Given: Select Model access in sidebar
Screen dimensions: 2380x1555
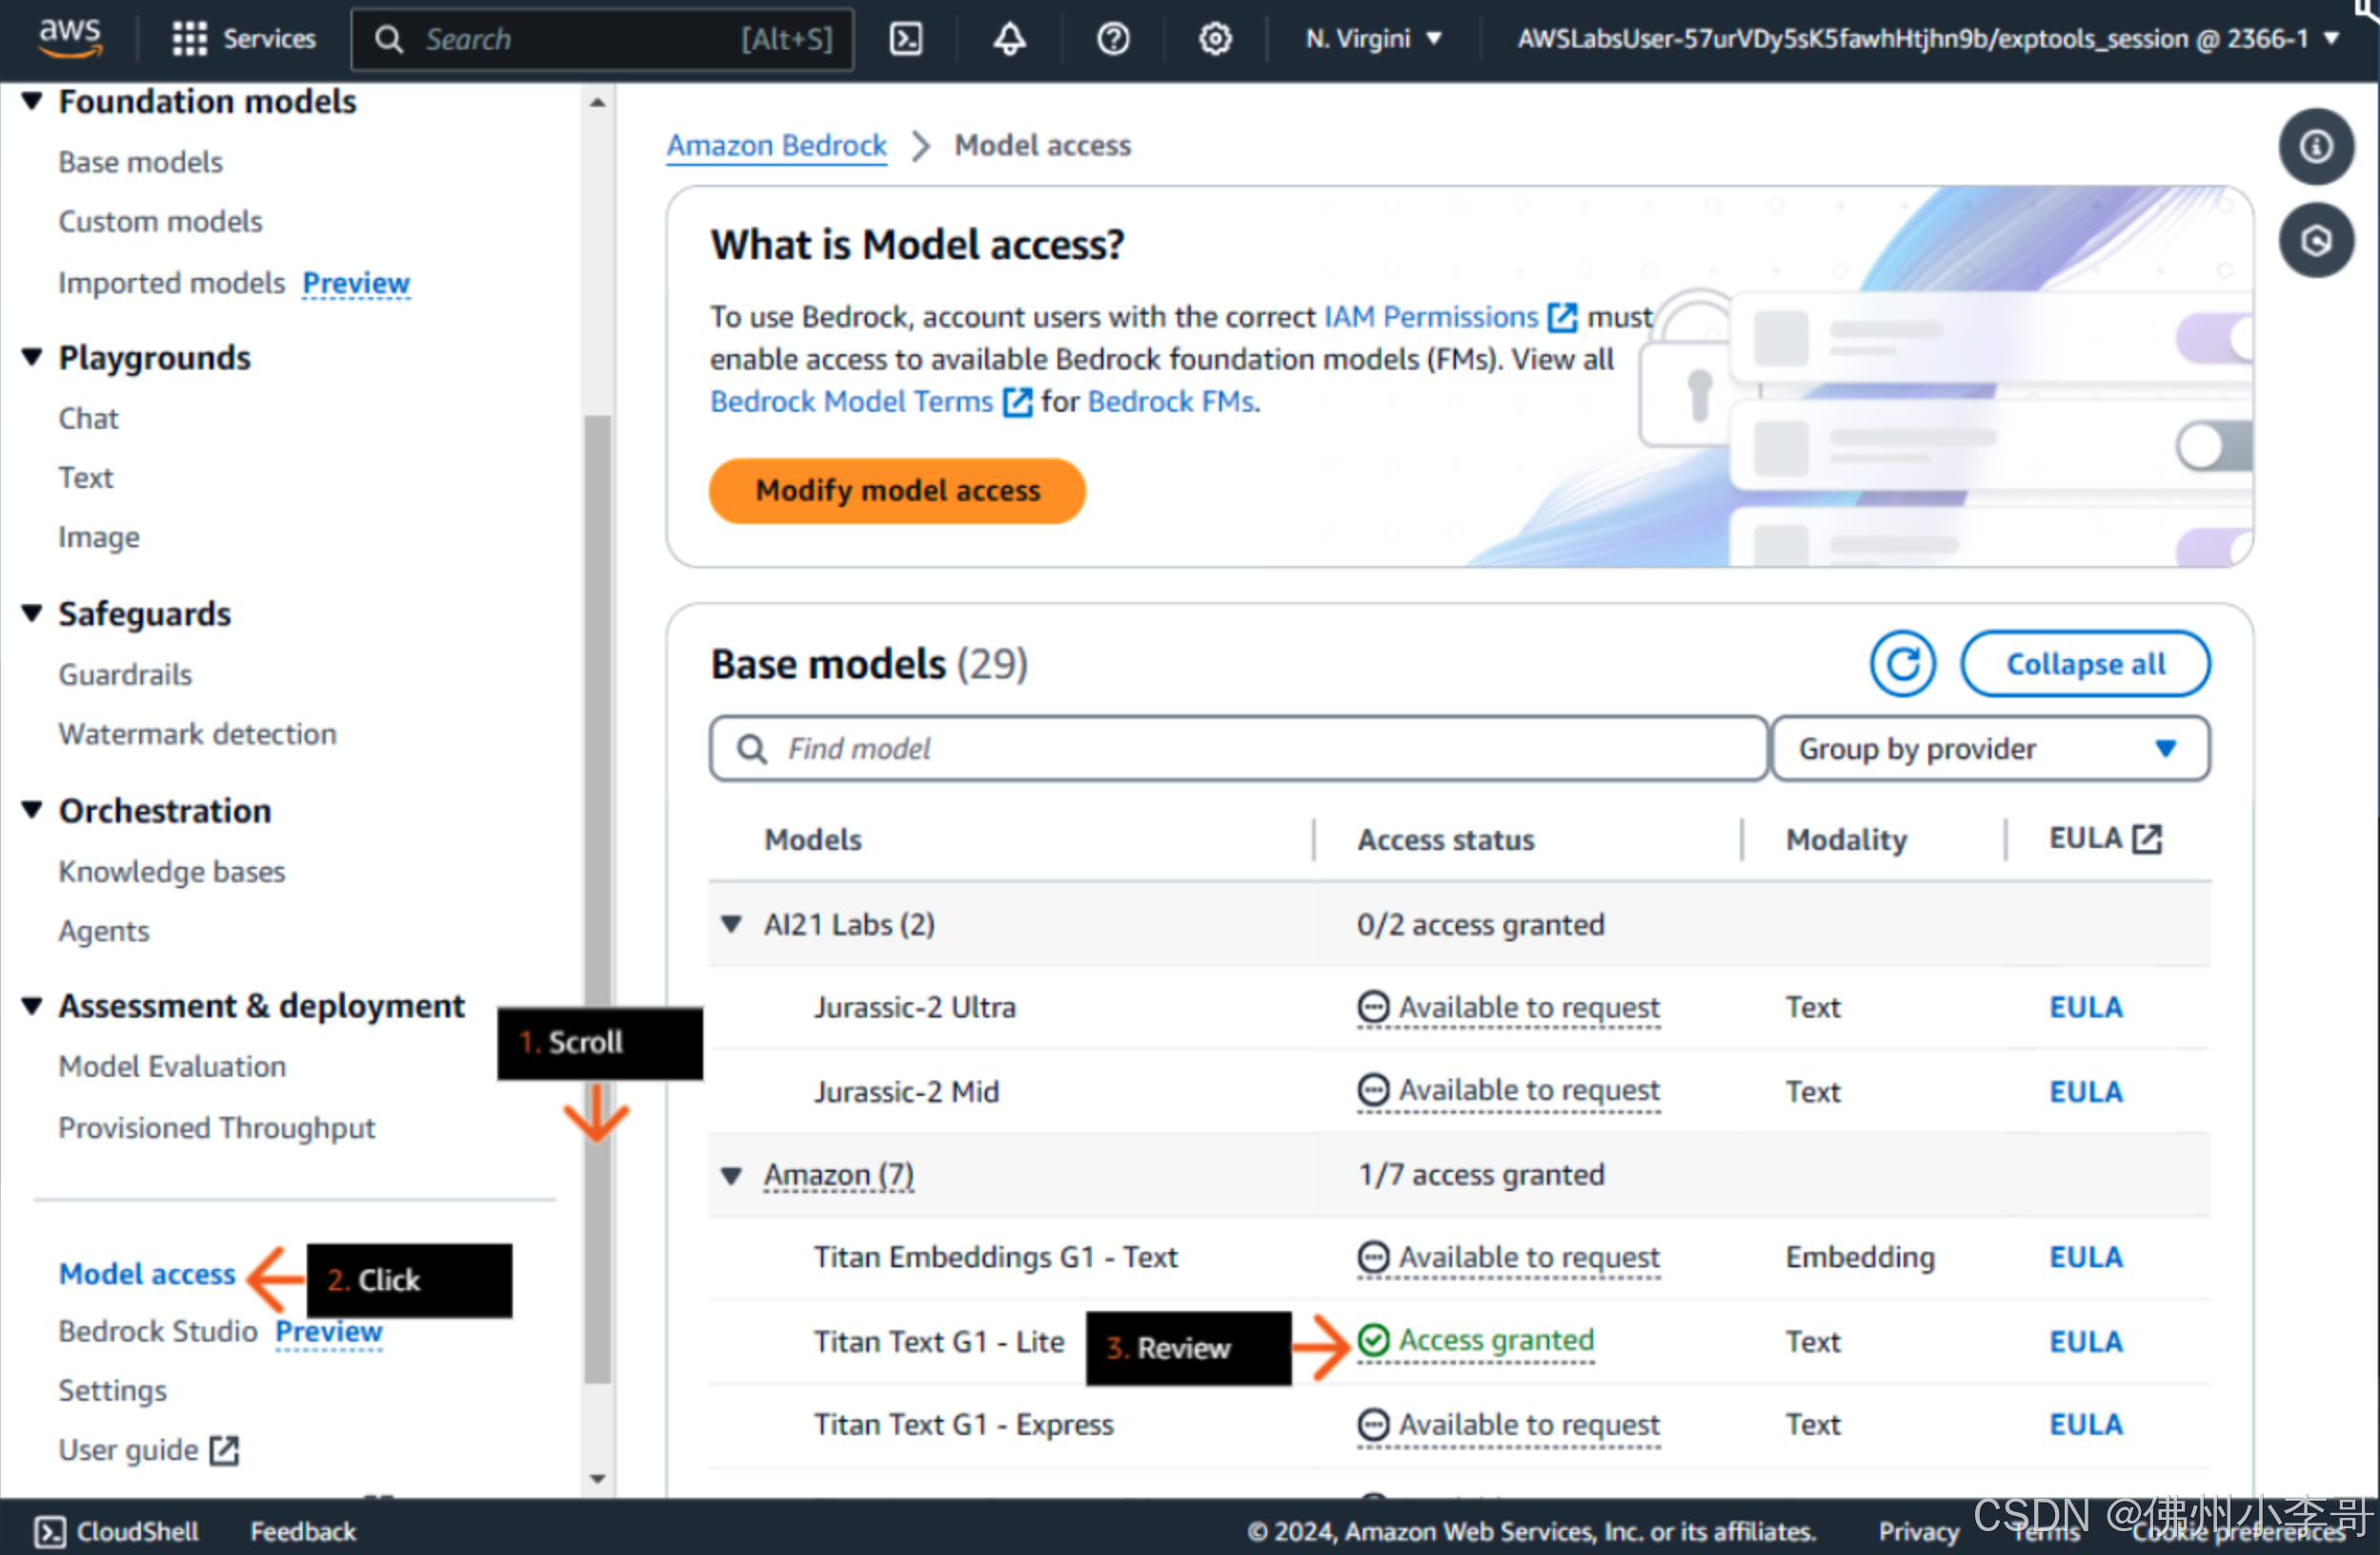Looking at the screenshot, I should pyautogui.click(x=147, y=1273).
